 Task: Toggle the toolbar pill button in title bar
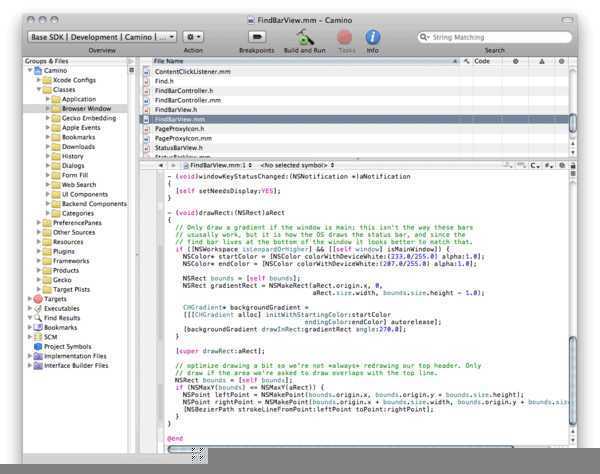point(567,20)
